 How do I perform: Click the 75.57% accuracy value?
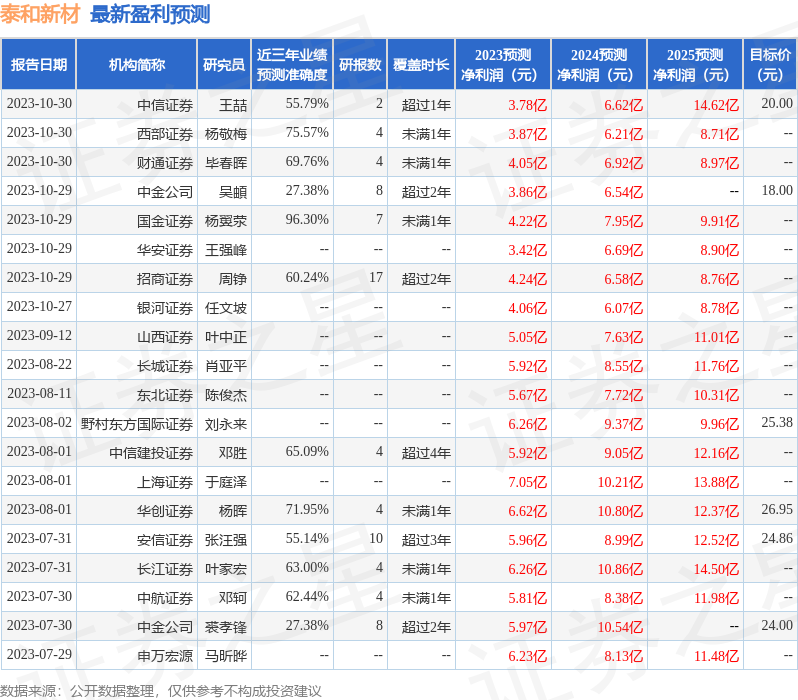coord(307,133)
